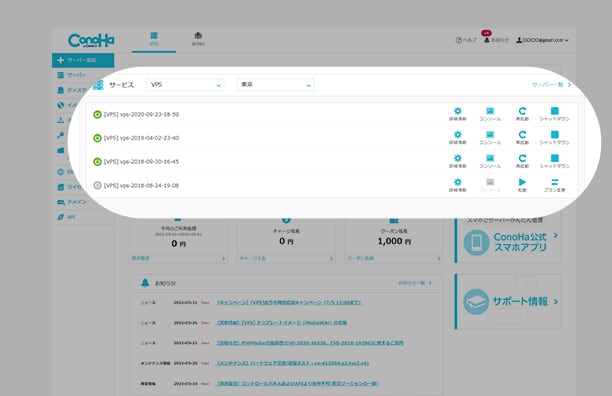Open the VPS service dropdown
The width and height of the screenshot is (612, 396).
coord(185,85)
